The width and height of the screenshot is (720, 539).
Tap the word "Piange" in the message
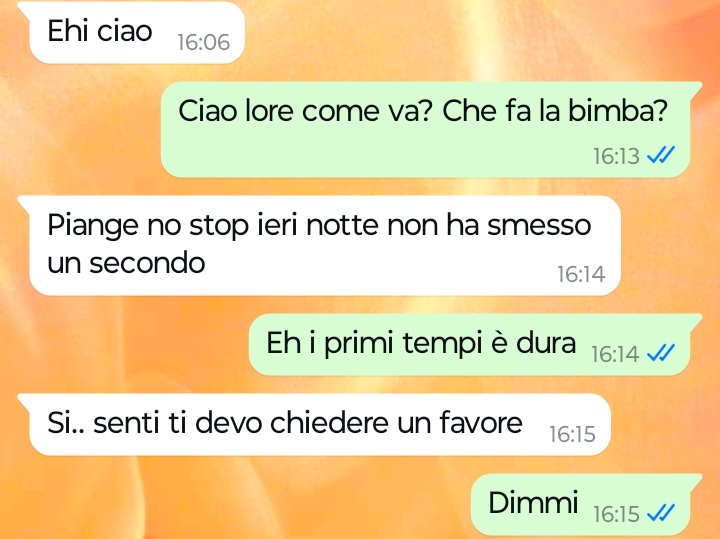point(93,227)
